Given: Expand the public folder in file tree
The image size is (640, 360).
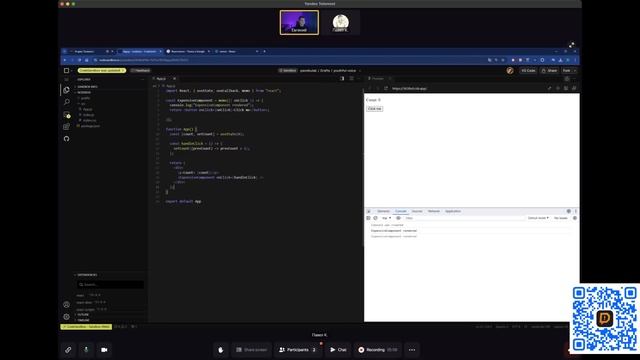Looking at the screenshot, I should click(x=85, y=98).
